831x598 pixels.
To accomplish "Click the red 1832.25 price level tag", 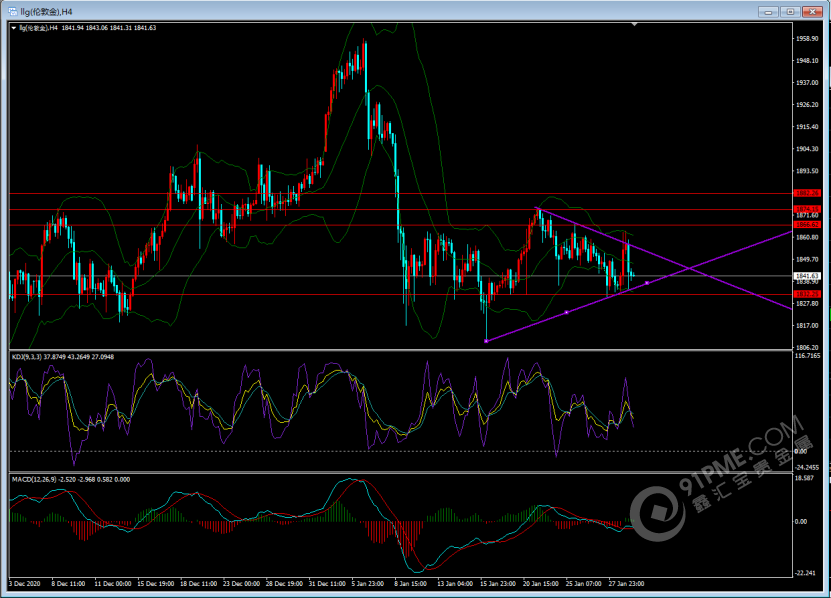I will (x=807, y=294).
